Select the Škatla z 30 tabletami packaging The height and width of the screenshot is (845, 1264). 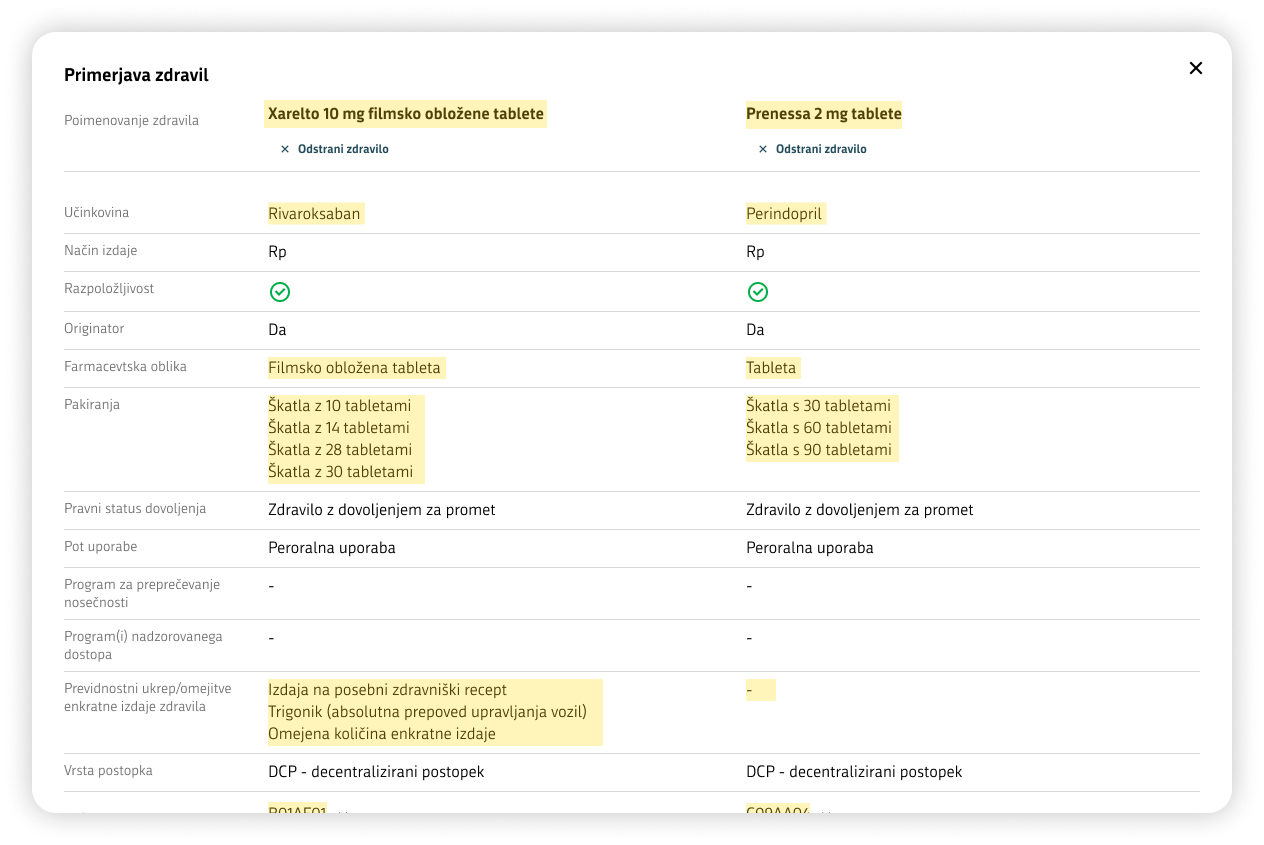click(341, 472)
